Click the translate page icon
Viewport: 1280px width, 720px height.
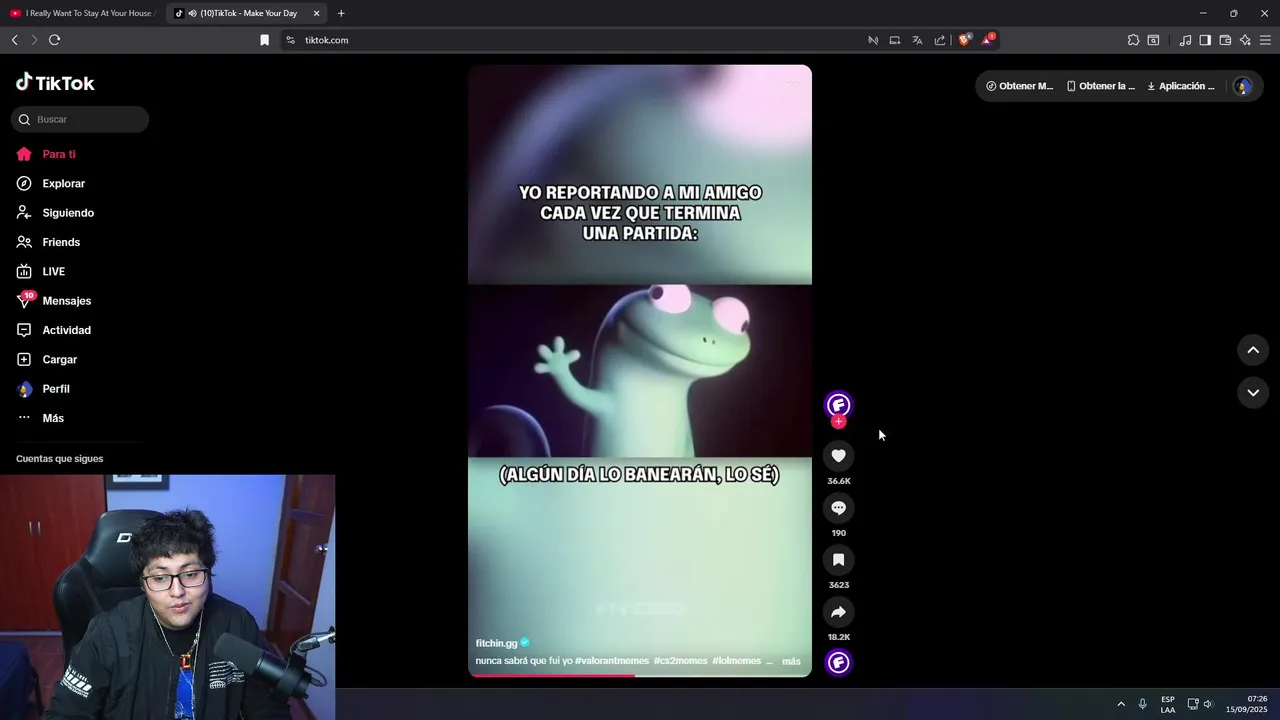pos(917,40)
